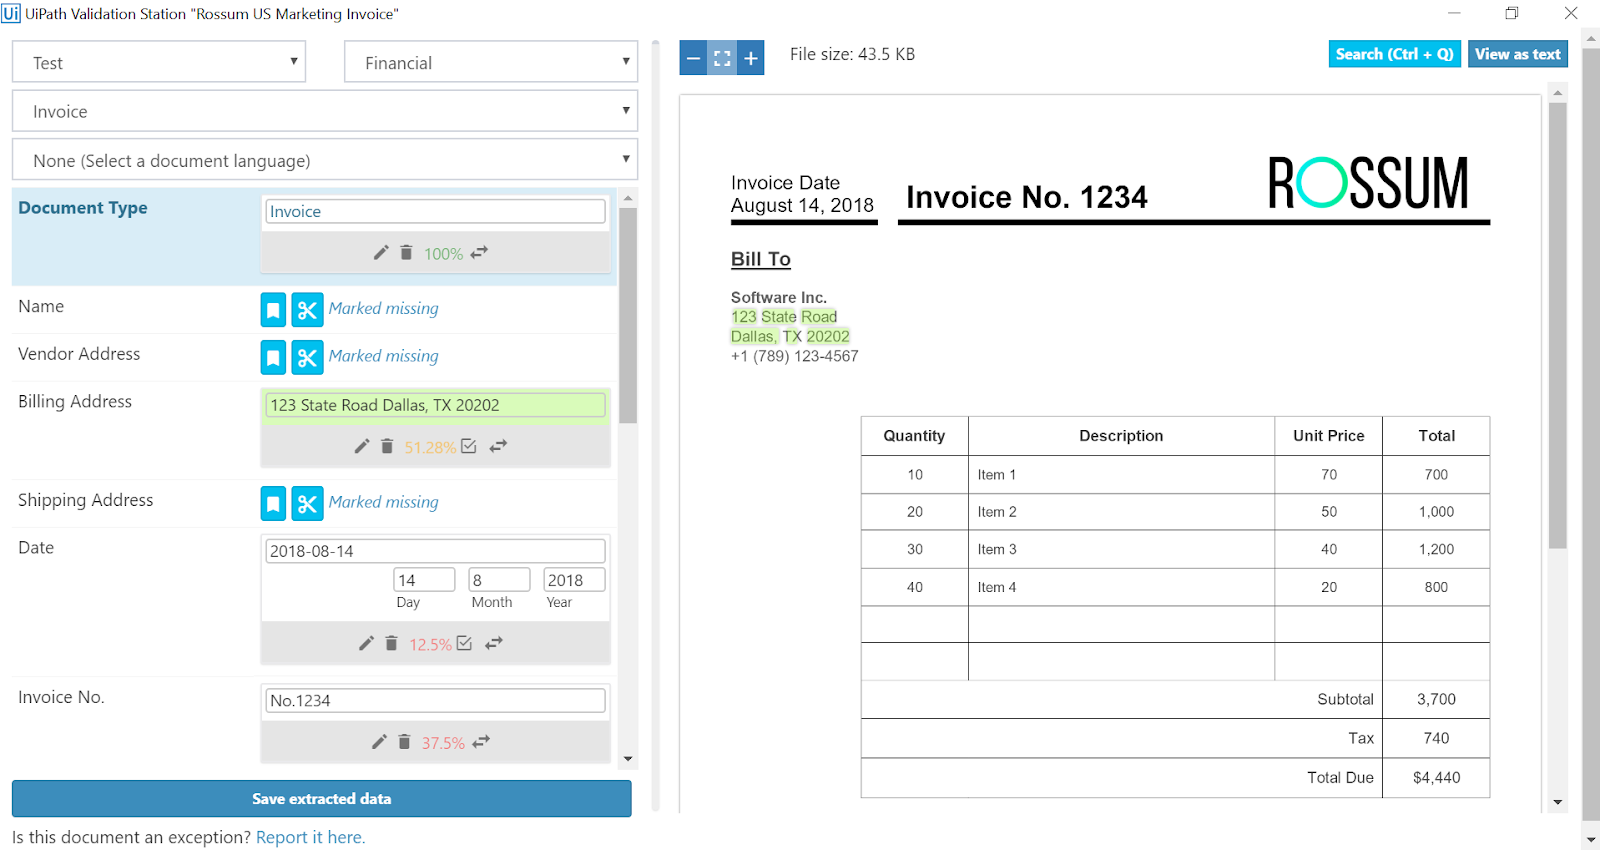Viewport: 1600px width, 850px height.
Task: Click the fields panel scrollbar thumb
Action: point(628,315)
